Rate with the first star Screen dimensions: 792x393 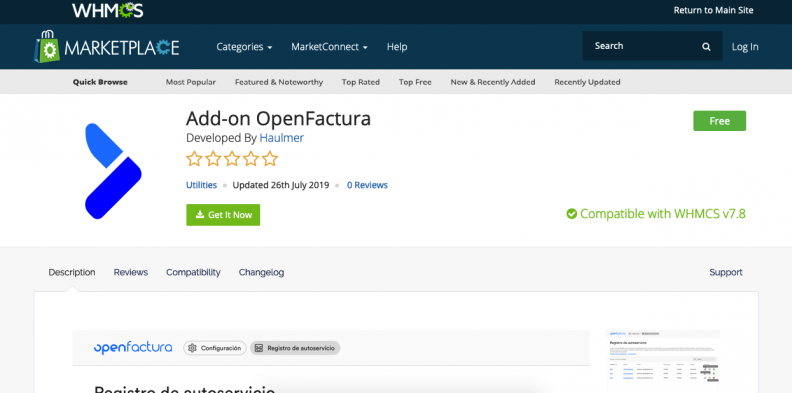pyautogui.click(x=194, y=159)
